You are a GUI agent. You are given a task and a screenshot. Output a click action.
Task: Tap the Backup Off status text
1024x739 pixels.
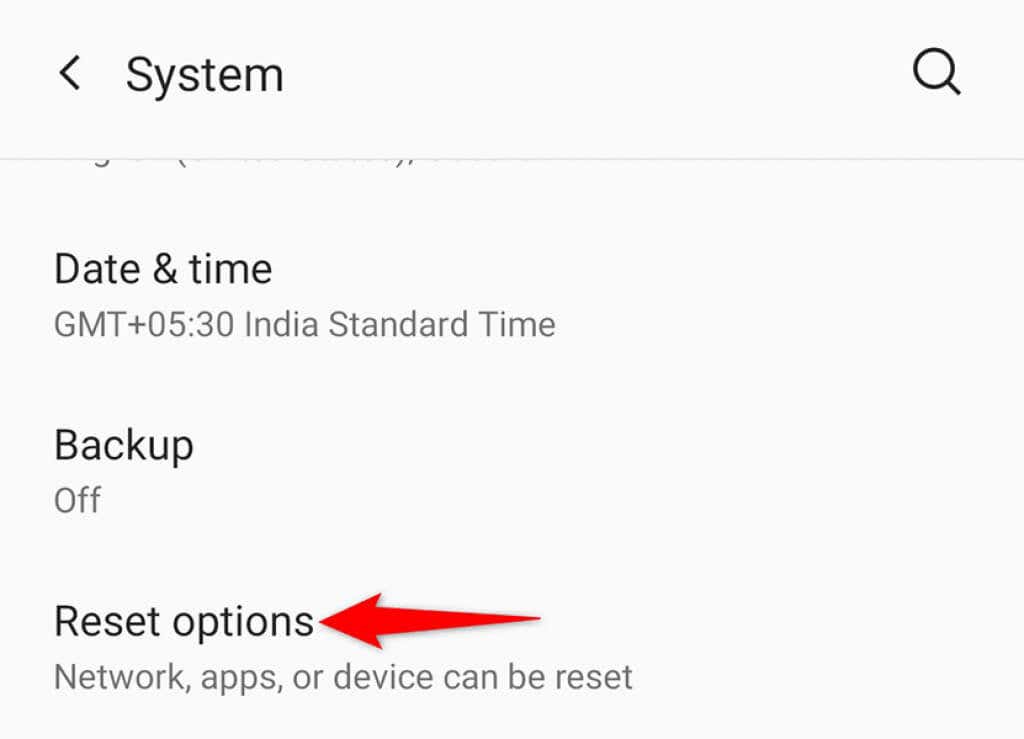coord(77,501)
